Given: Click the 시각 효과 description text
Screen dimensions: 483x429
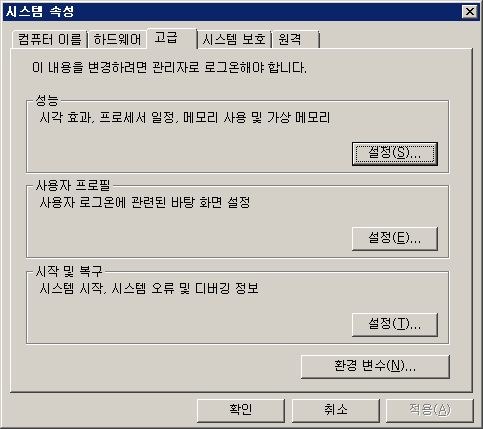Looking at the screenshot, I should coord(185,118).
